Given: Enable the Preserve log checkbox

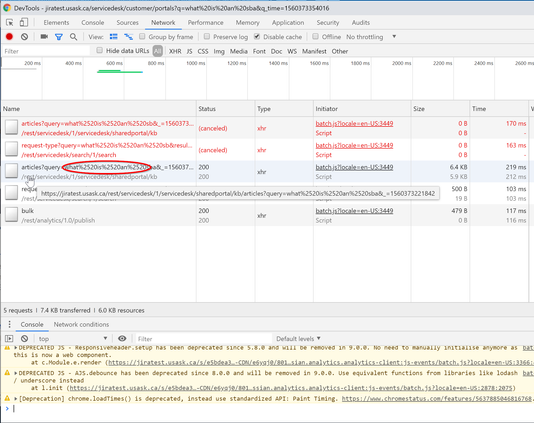Looking at the screenshot, I should [x=207, y=36].
